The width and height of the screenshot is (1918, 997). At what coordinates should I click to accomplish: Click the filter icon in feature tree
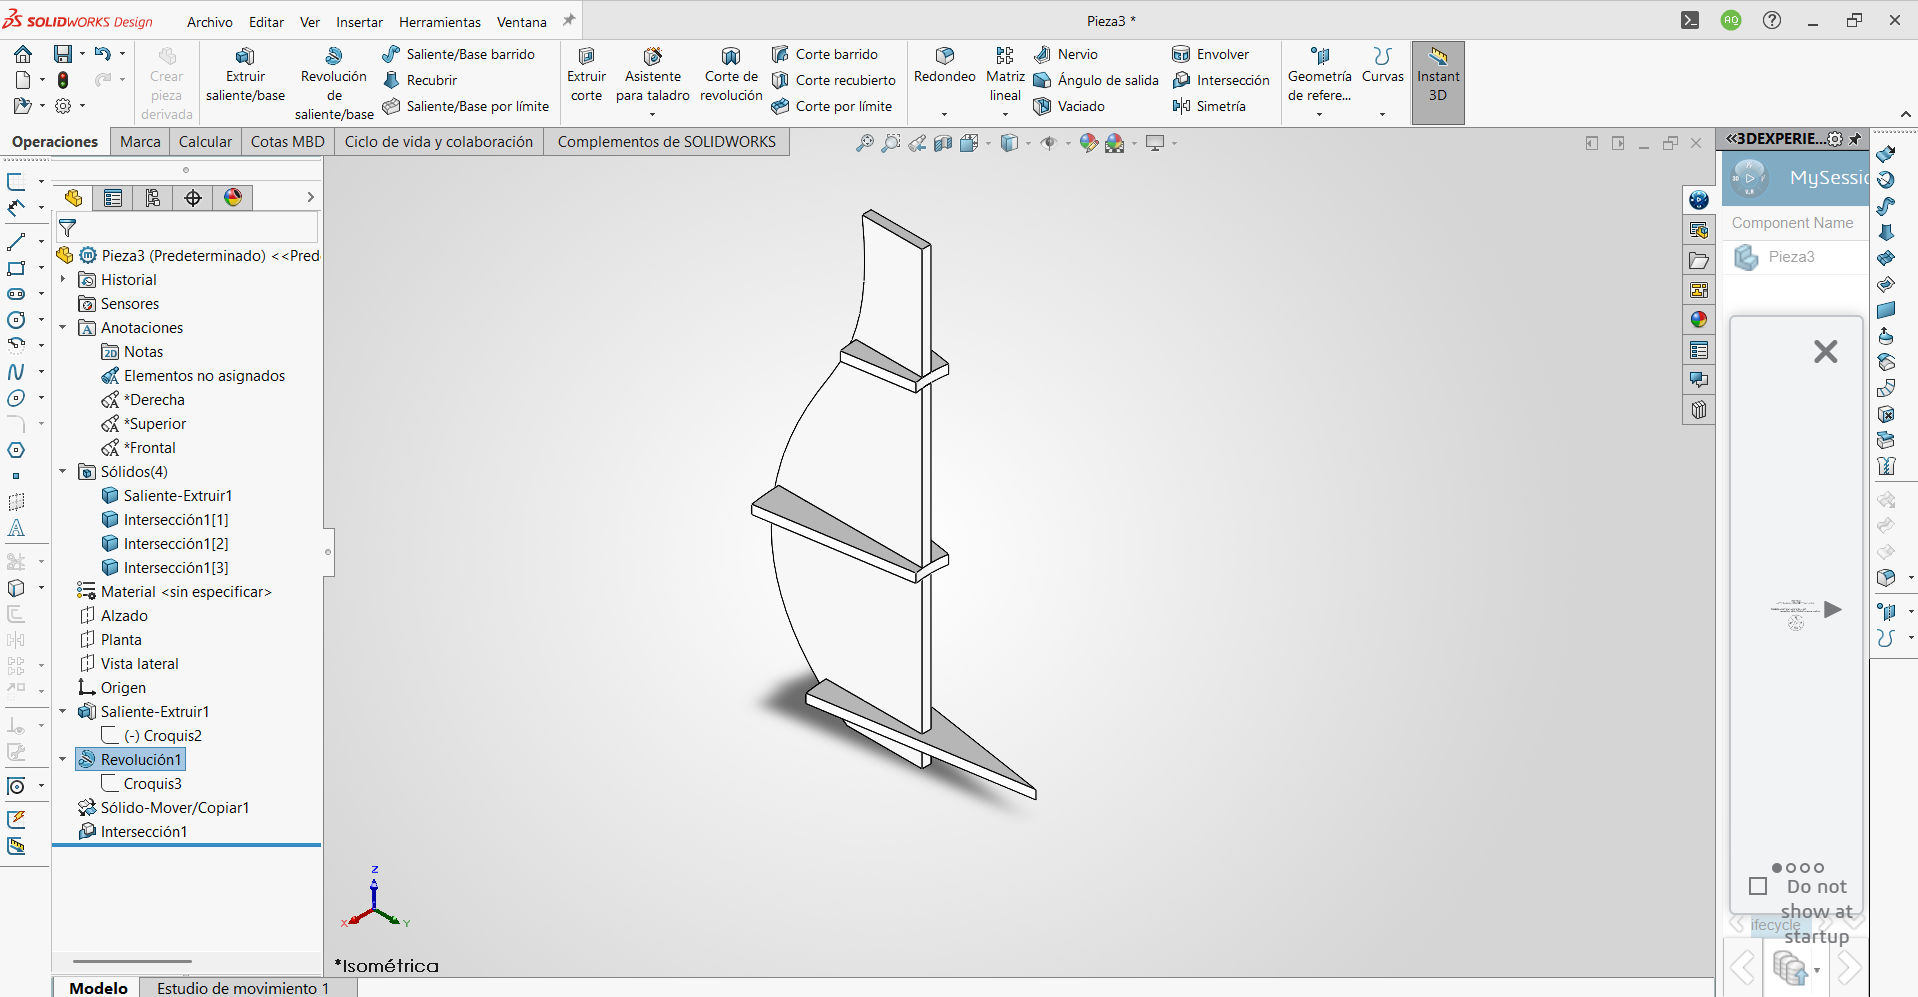(x=68, y=228)
